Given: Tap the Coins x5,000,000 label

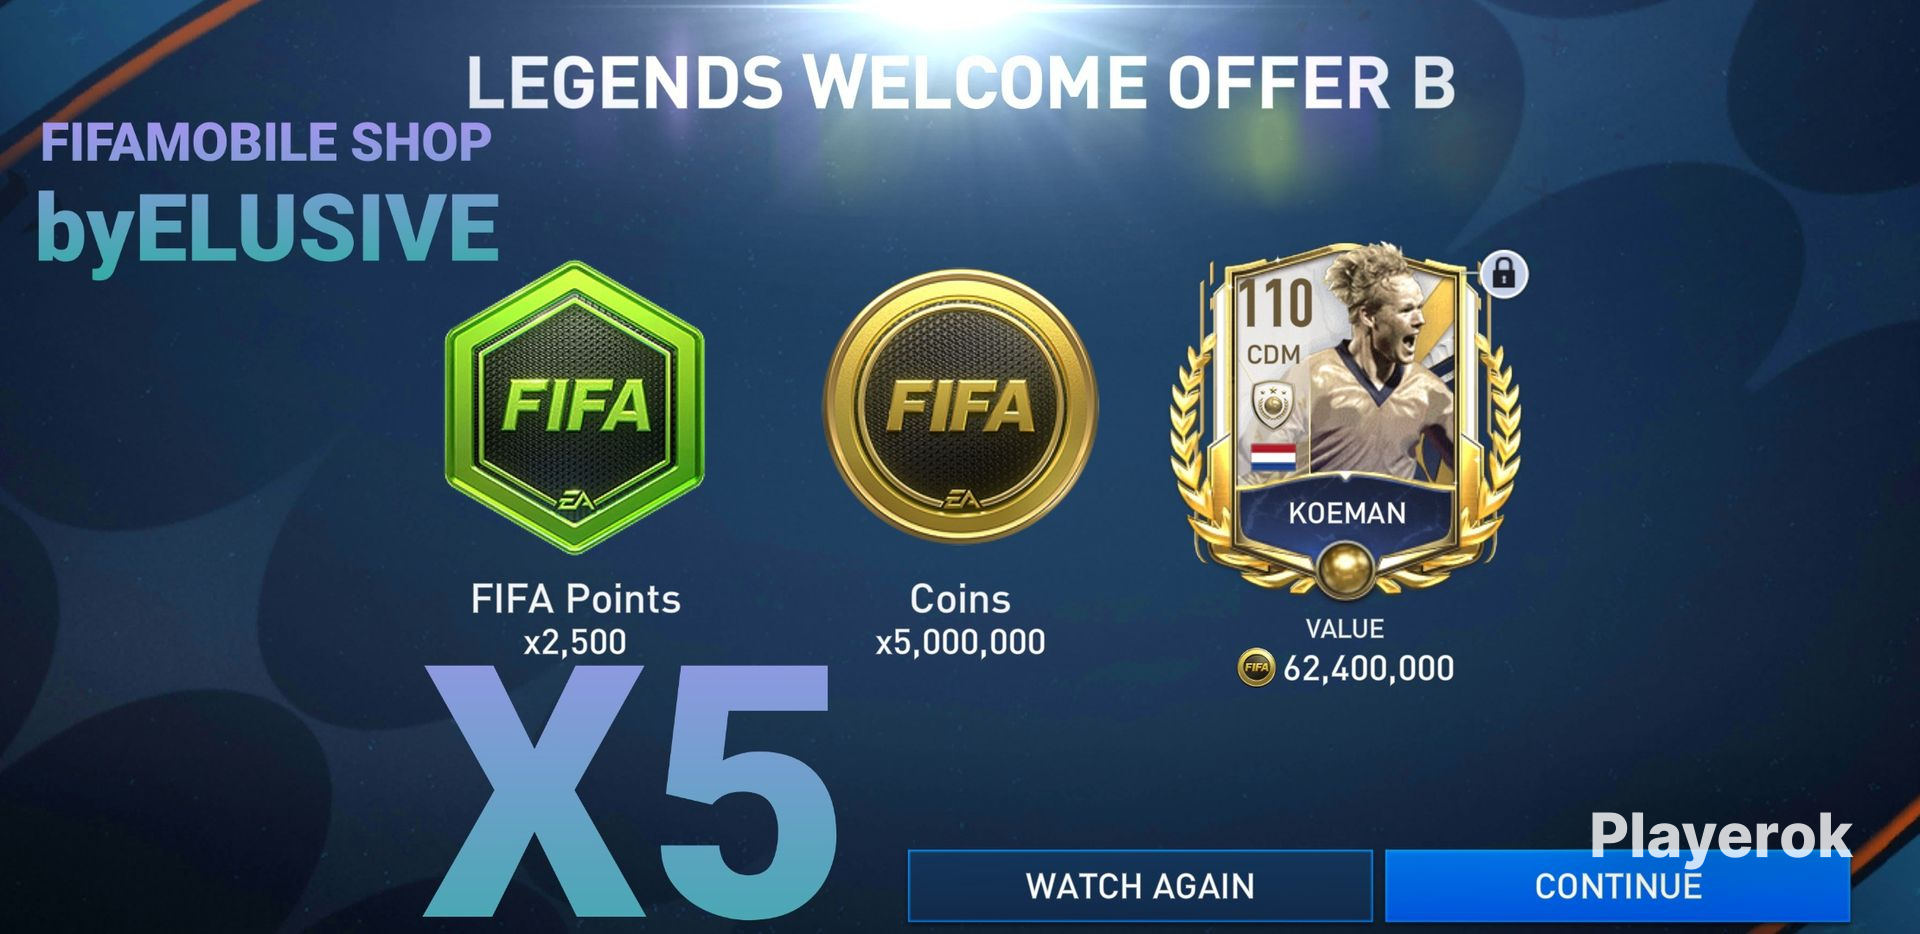Looking at the screenshot, I should click(x=960, y=619).
